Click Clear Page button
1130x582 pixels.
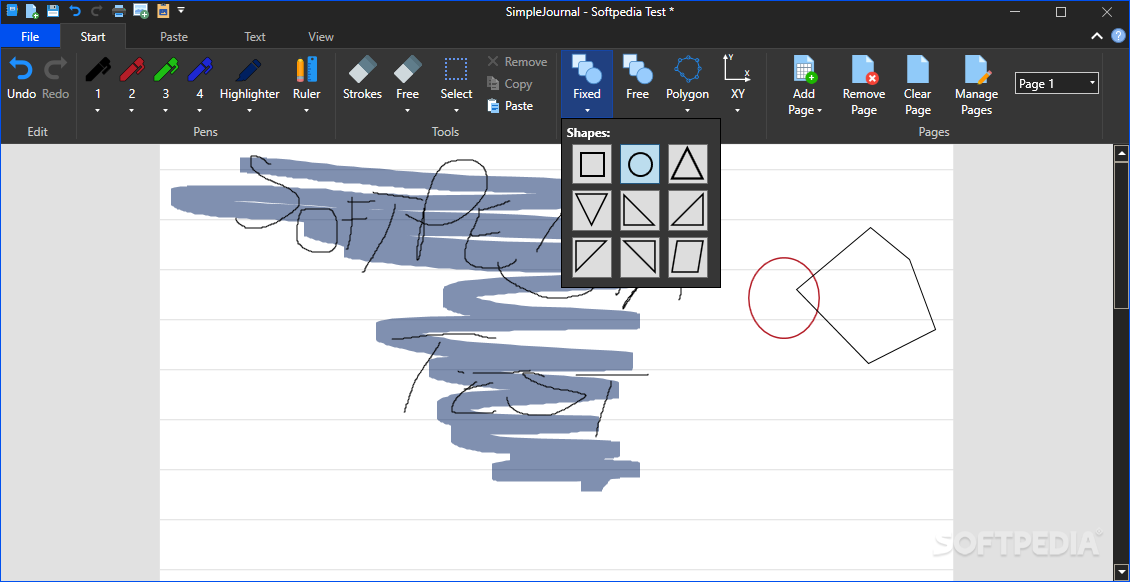coord(917,85)
